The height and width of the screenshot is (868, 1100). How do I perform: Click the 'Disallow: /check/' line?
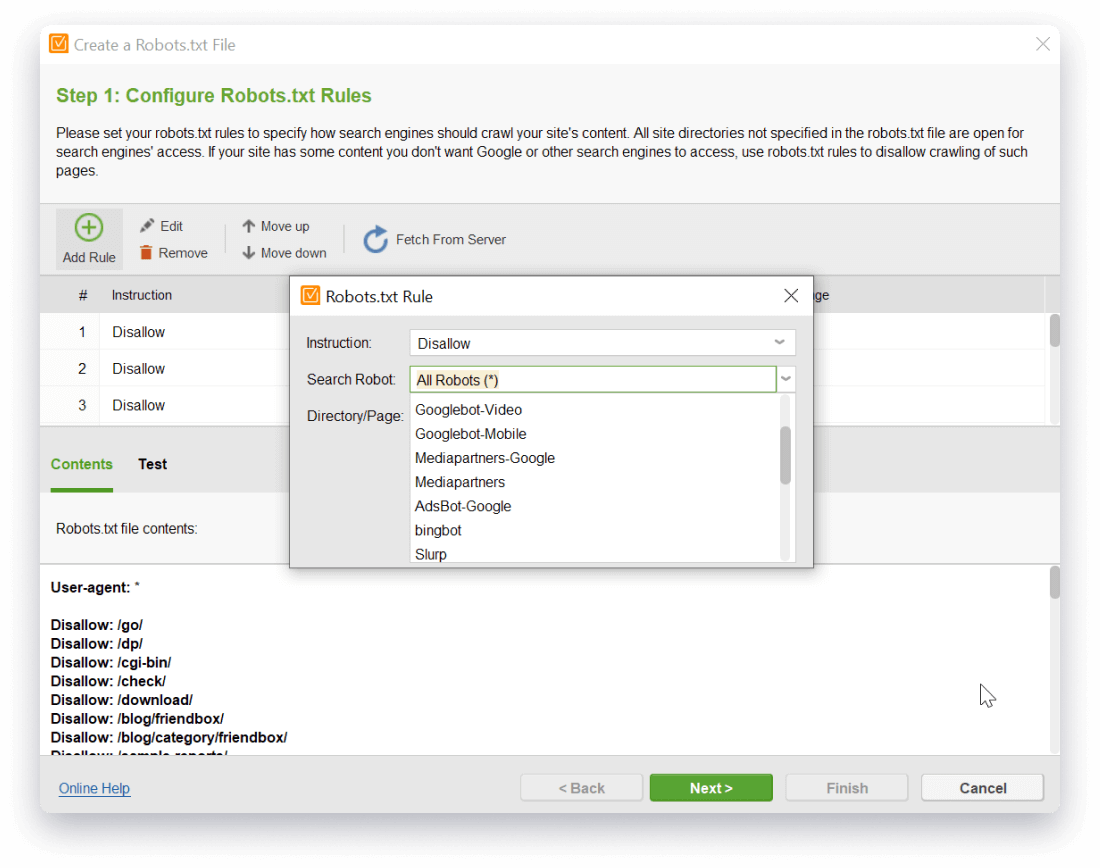coord(108,681)
